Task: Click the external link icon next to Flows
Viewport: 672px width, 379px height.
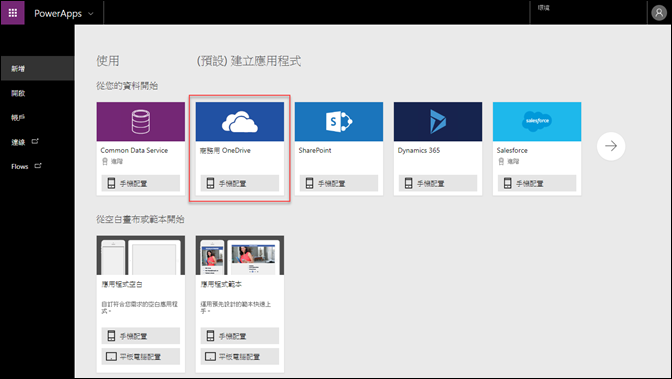Action: (x=38, y=165)
